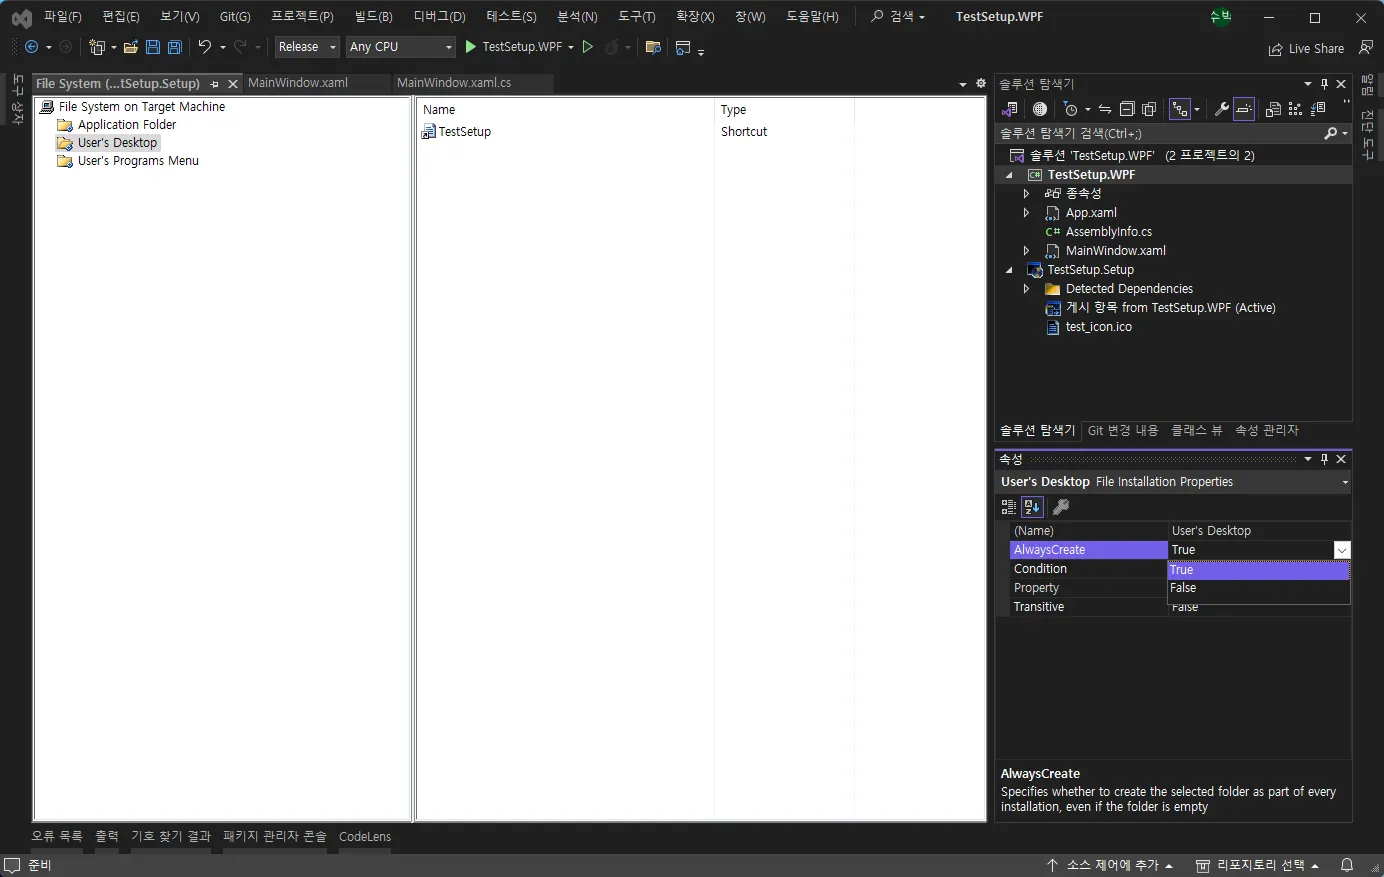Select the Application Folder tree node
1384x877 pixels.
point(127,125)
